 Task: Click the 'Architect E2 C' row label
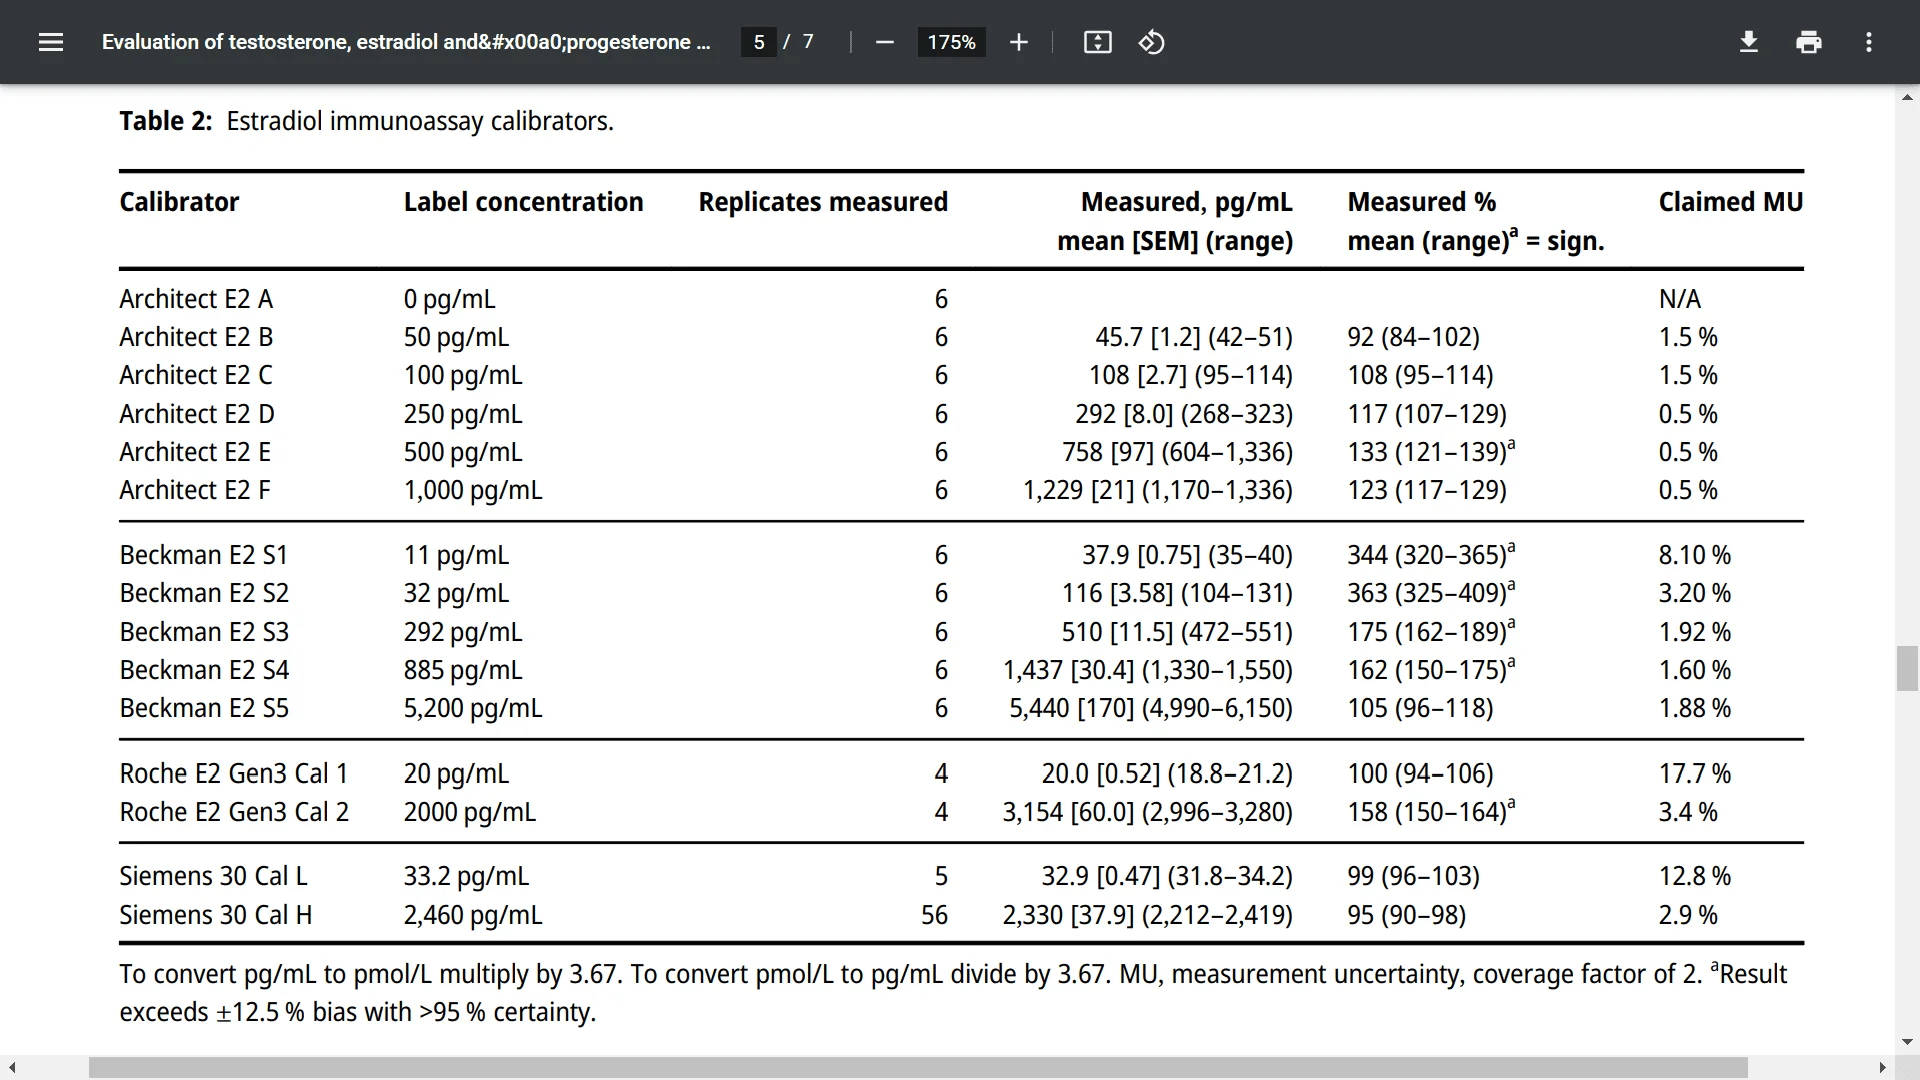[x=196, y=375]
